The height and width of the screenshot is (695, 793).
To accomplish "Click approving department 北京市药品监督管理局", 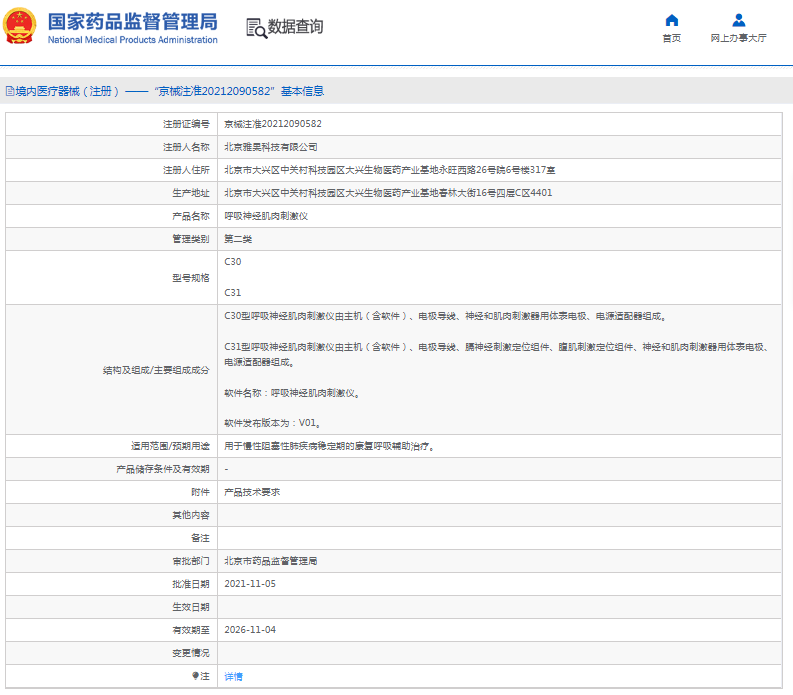I will [271, 561].
